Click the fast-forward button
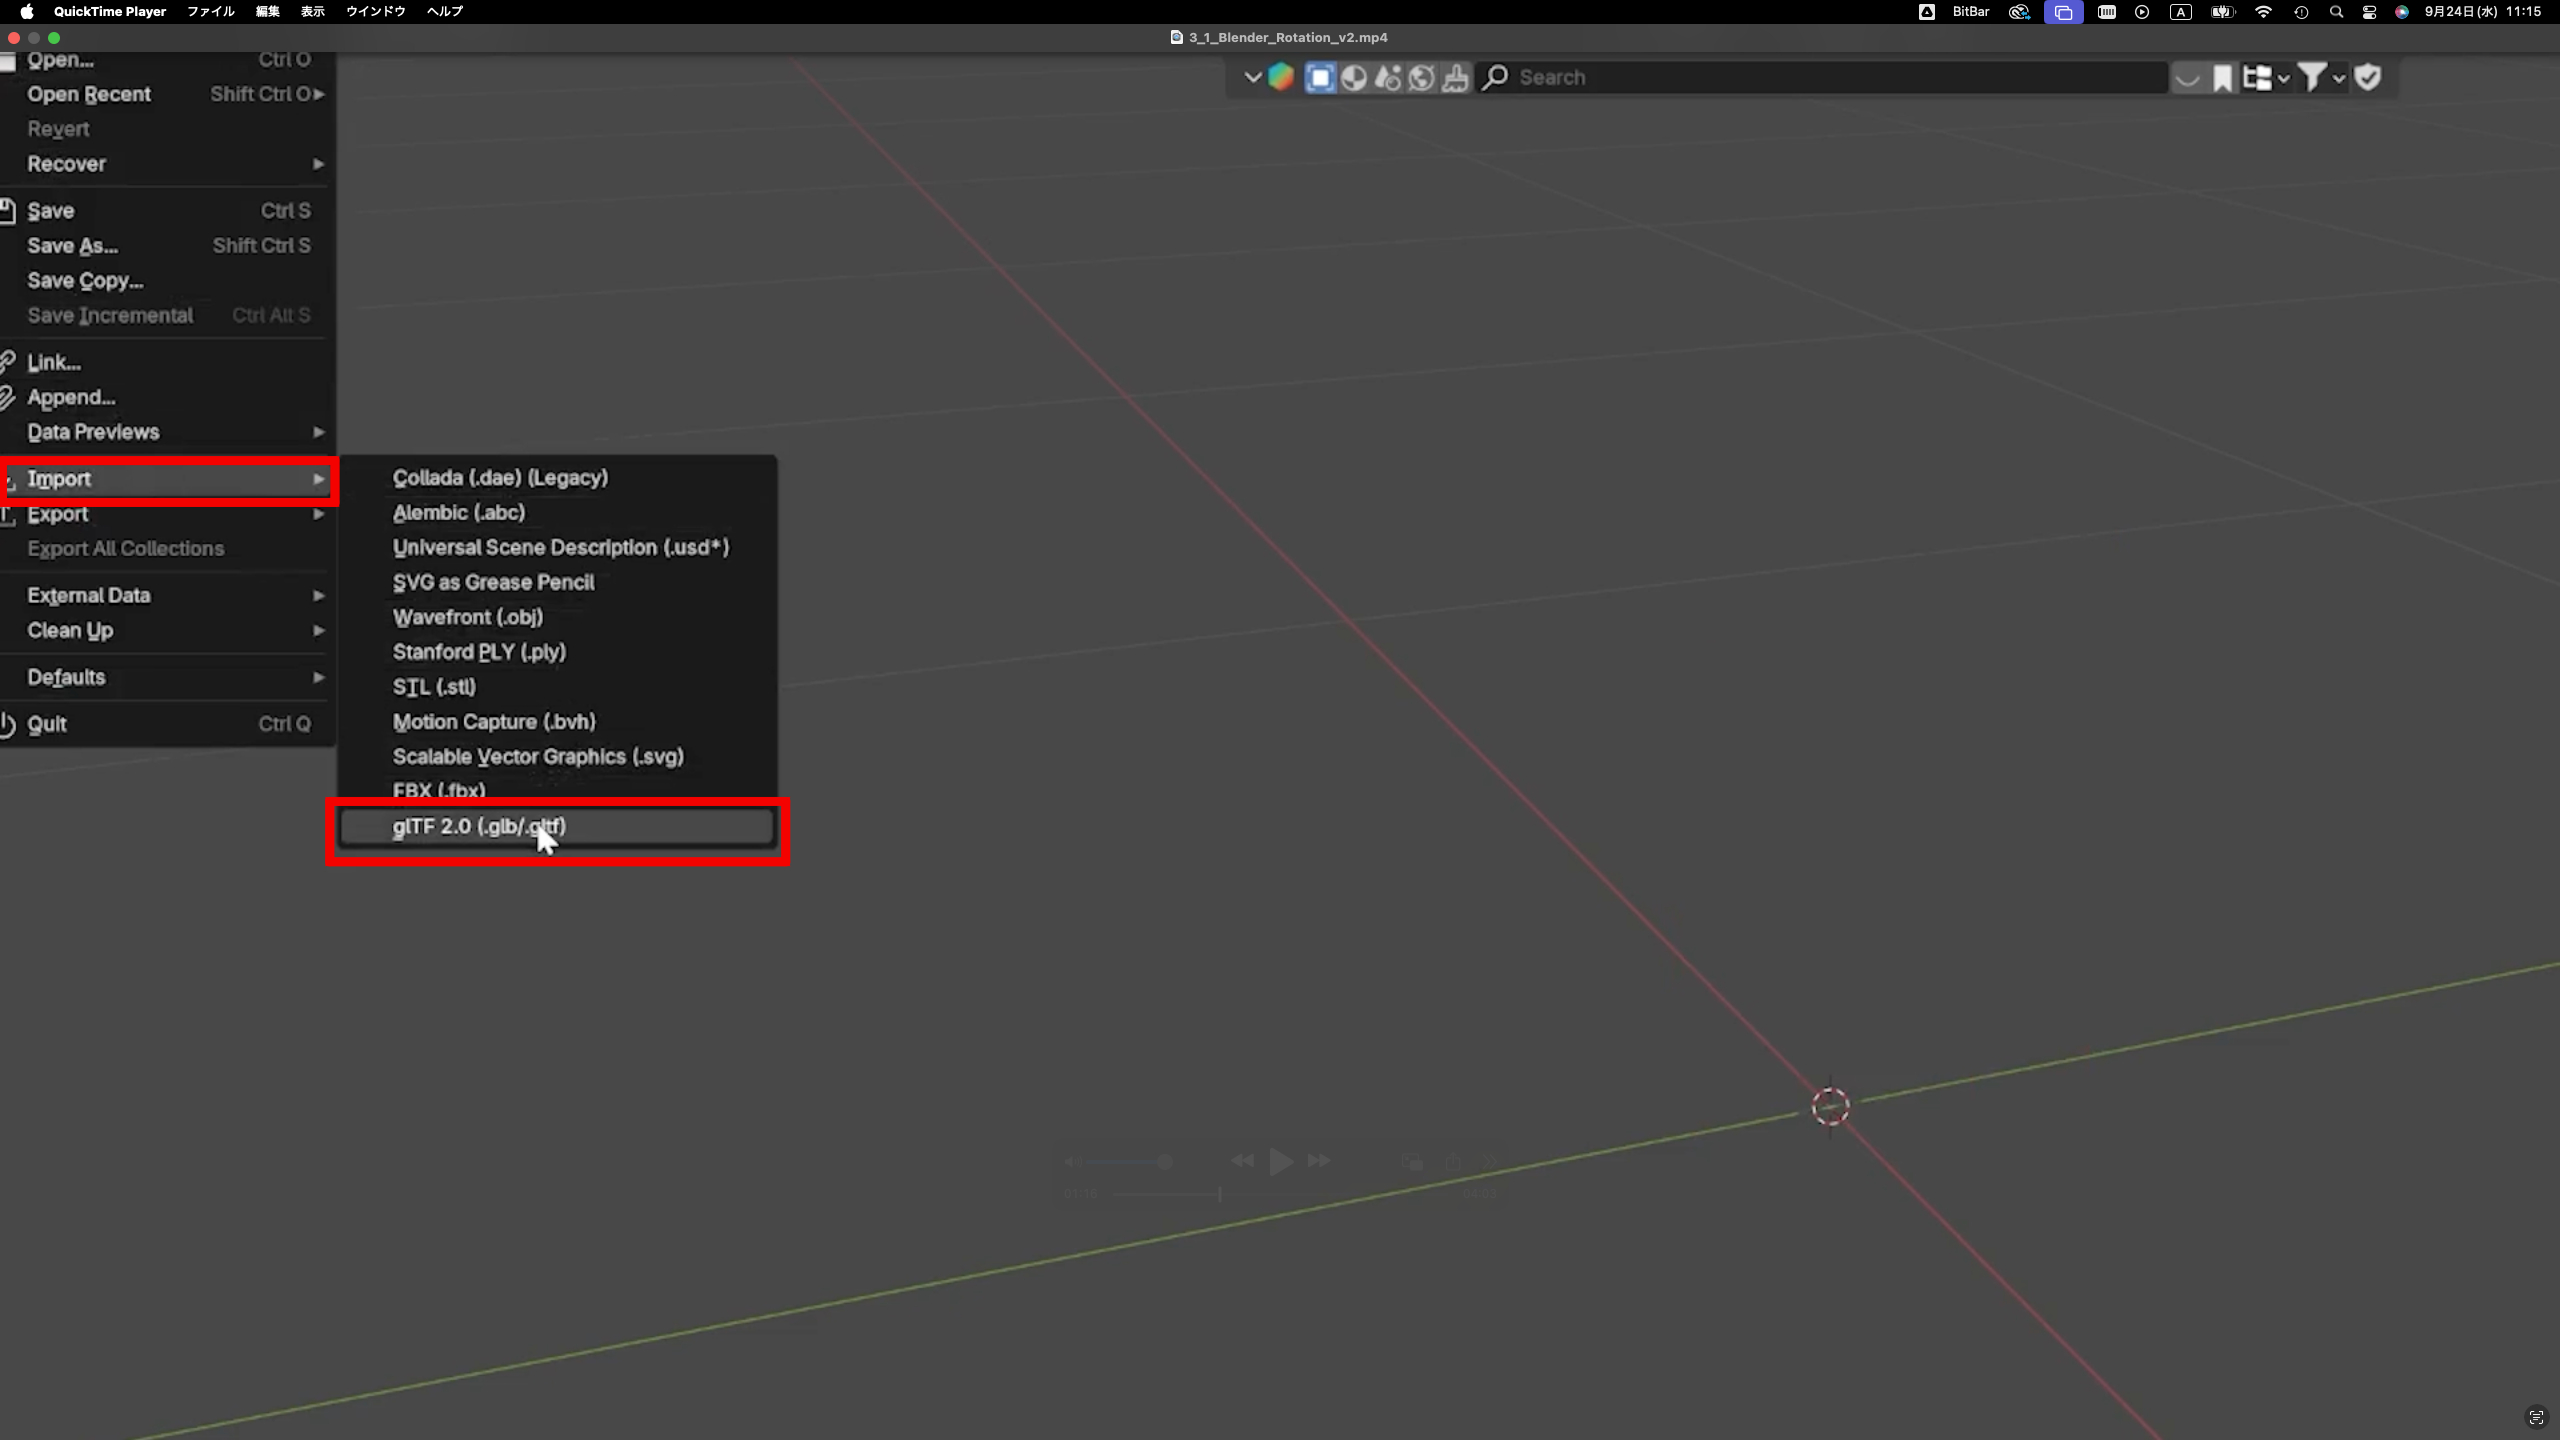 click(1319, 1160)
